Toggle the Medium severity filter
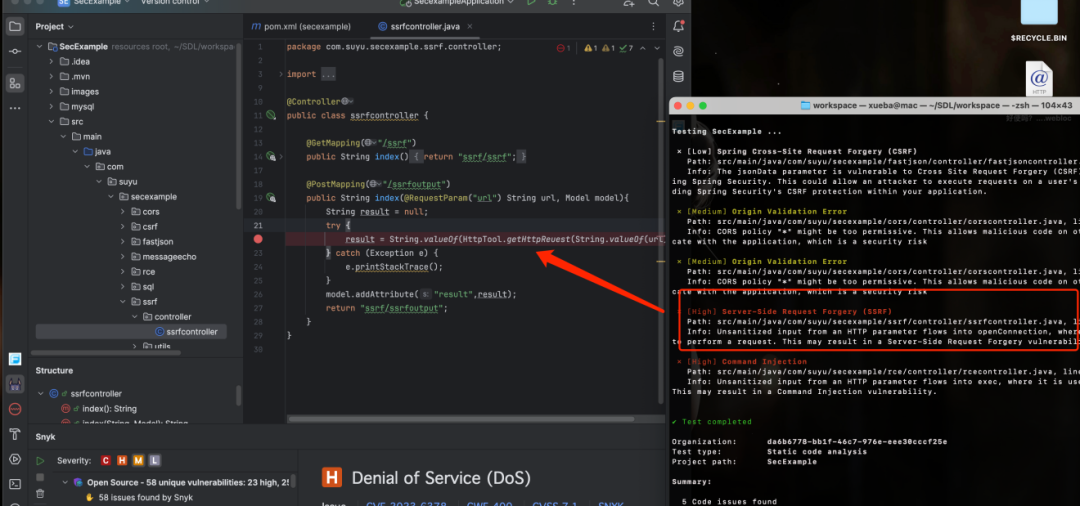The width and height of the screenshot is (1080, 506). [138, 460]
